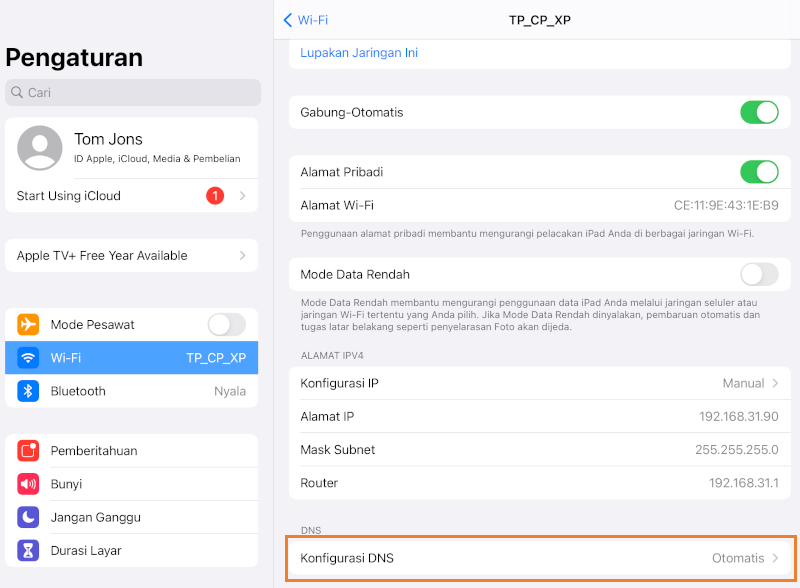
Task: Select the Wi-Fi icon in sidebar
Action: [28, 358]
